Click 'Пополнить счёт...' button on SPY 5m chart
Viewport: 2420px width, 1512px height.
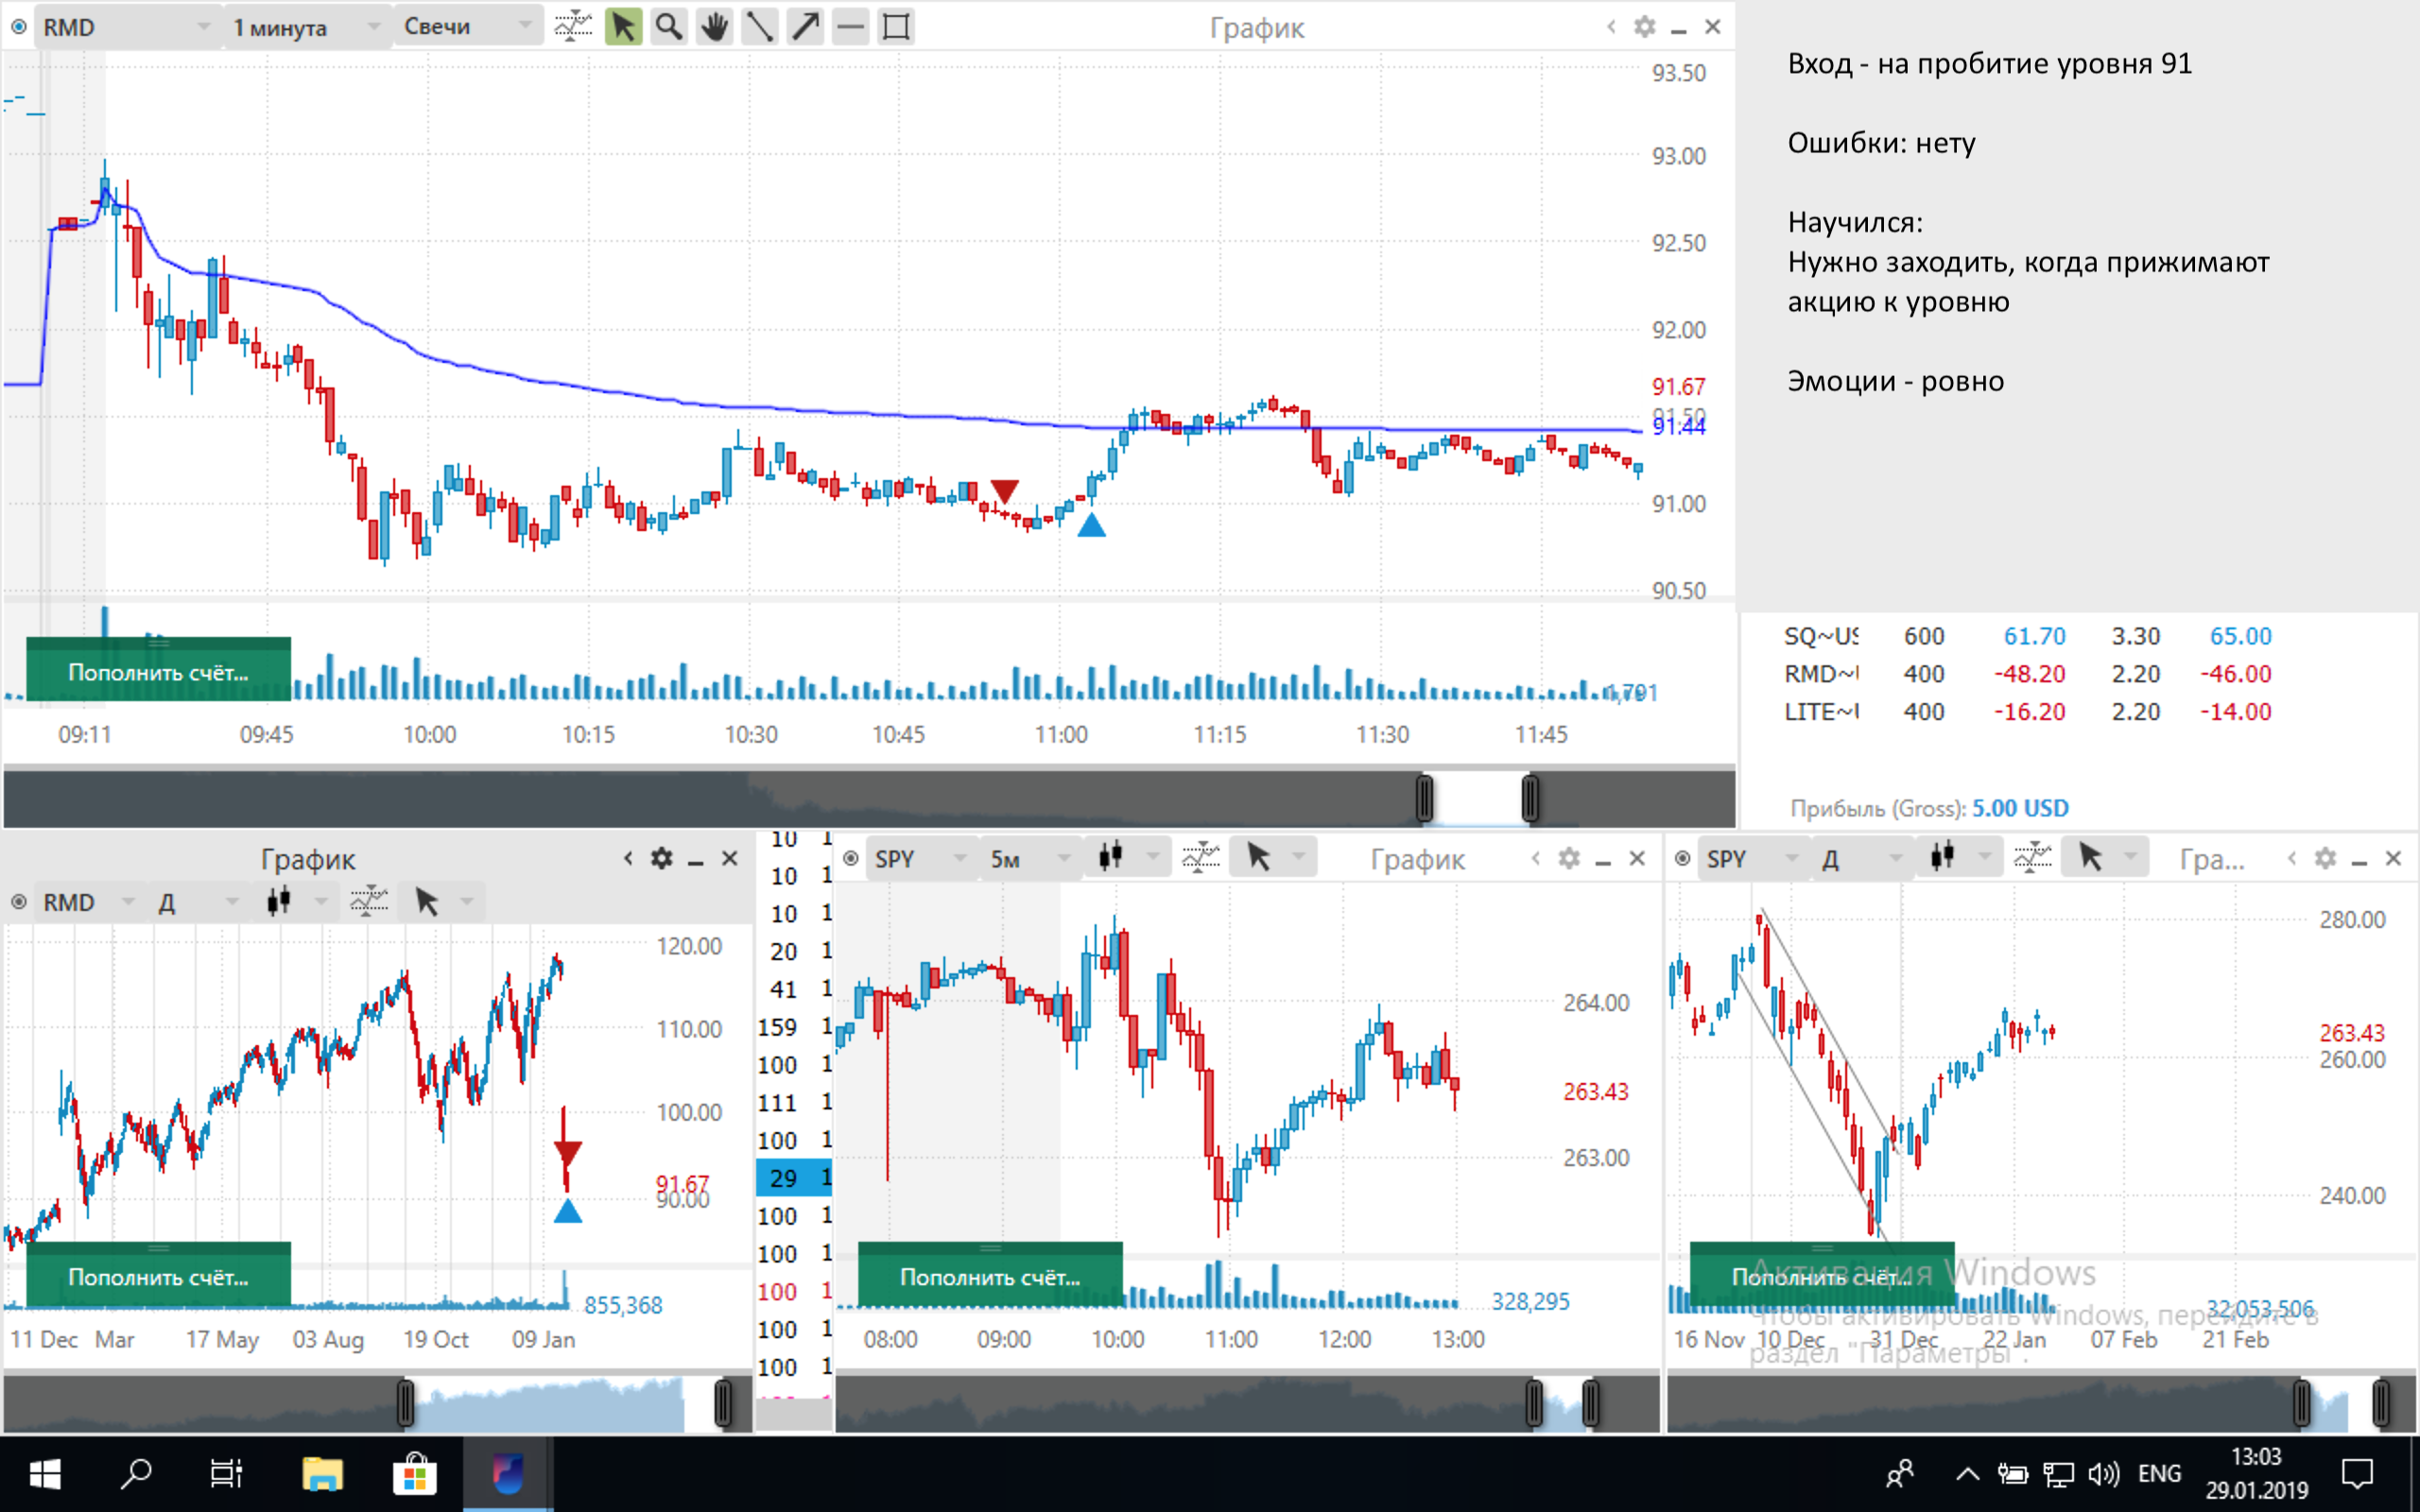point(990,1275)
